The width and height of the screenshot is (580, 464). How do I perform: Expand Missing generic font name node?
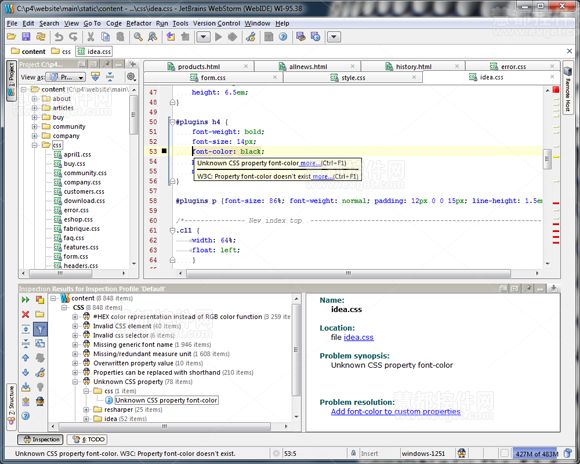tap(75, 344)
